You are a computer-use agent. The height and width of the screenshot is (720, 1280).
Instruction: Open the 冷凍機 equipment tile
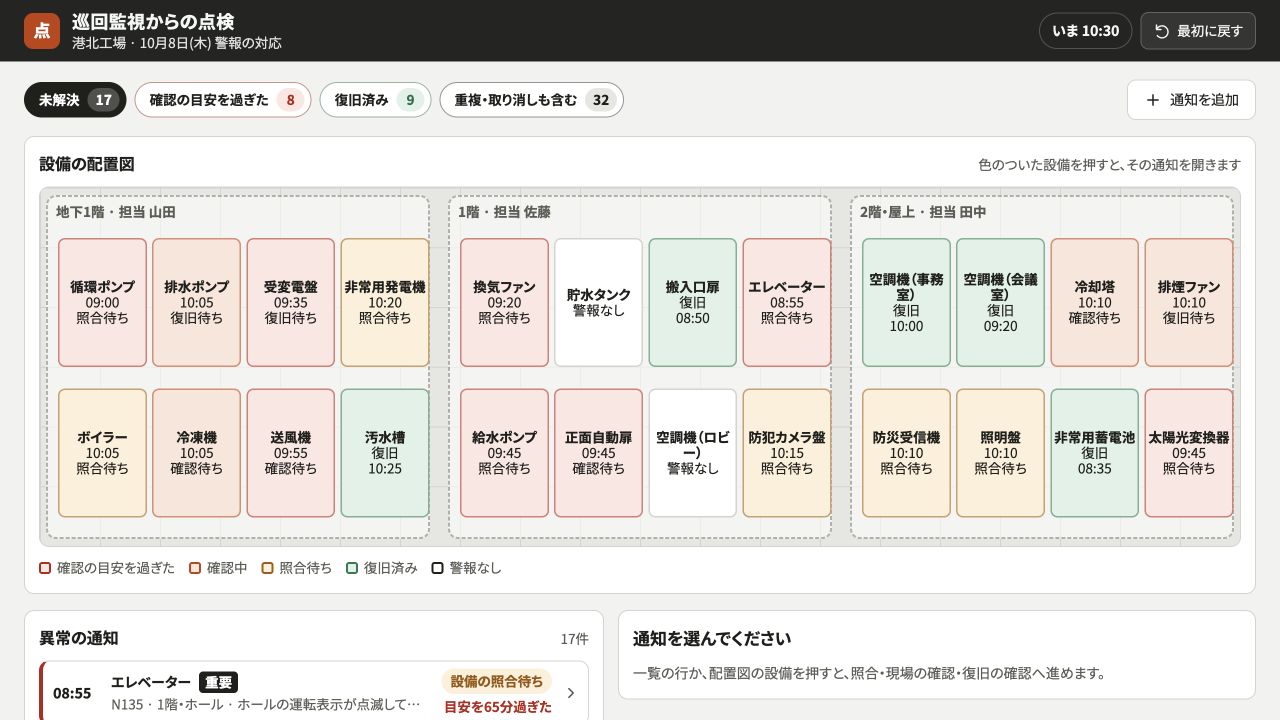coord(197,453)
